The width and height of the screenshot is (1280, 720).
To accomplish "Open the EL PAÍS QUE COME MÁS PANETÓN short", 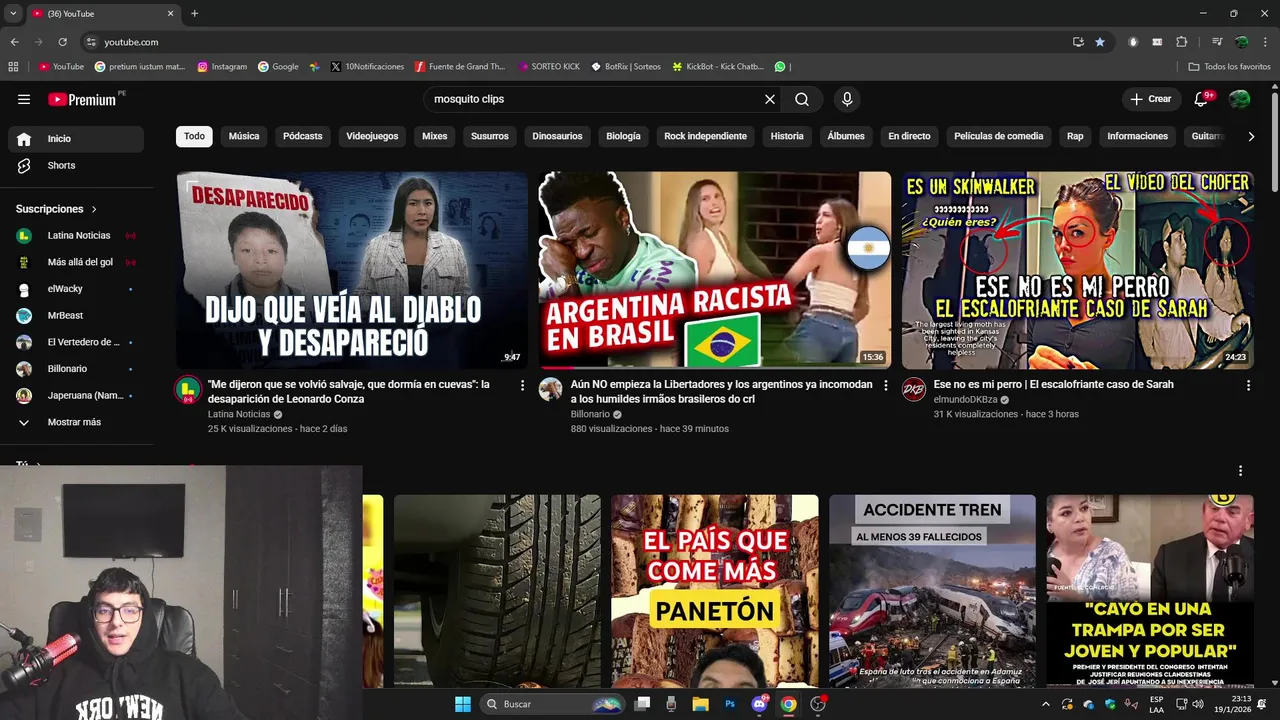I will 715,591.
